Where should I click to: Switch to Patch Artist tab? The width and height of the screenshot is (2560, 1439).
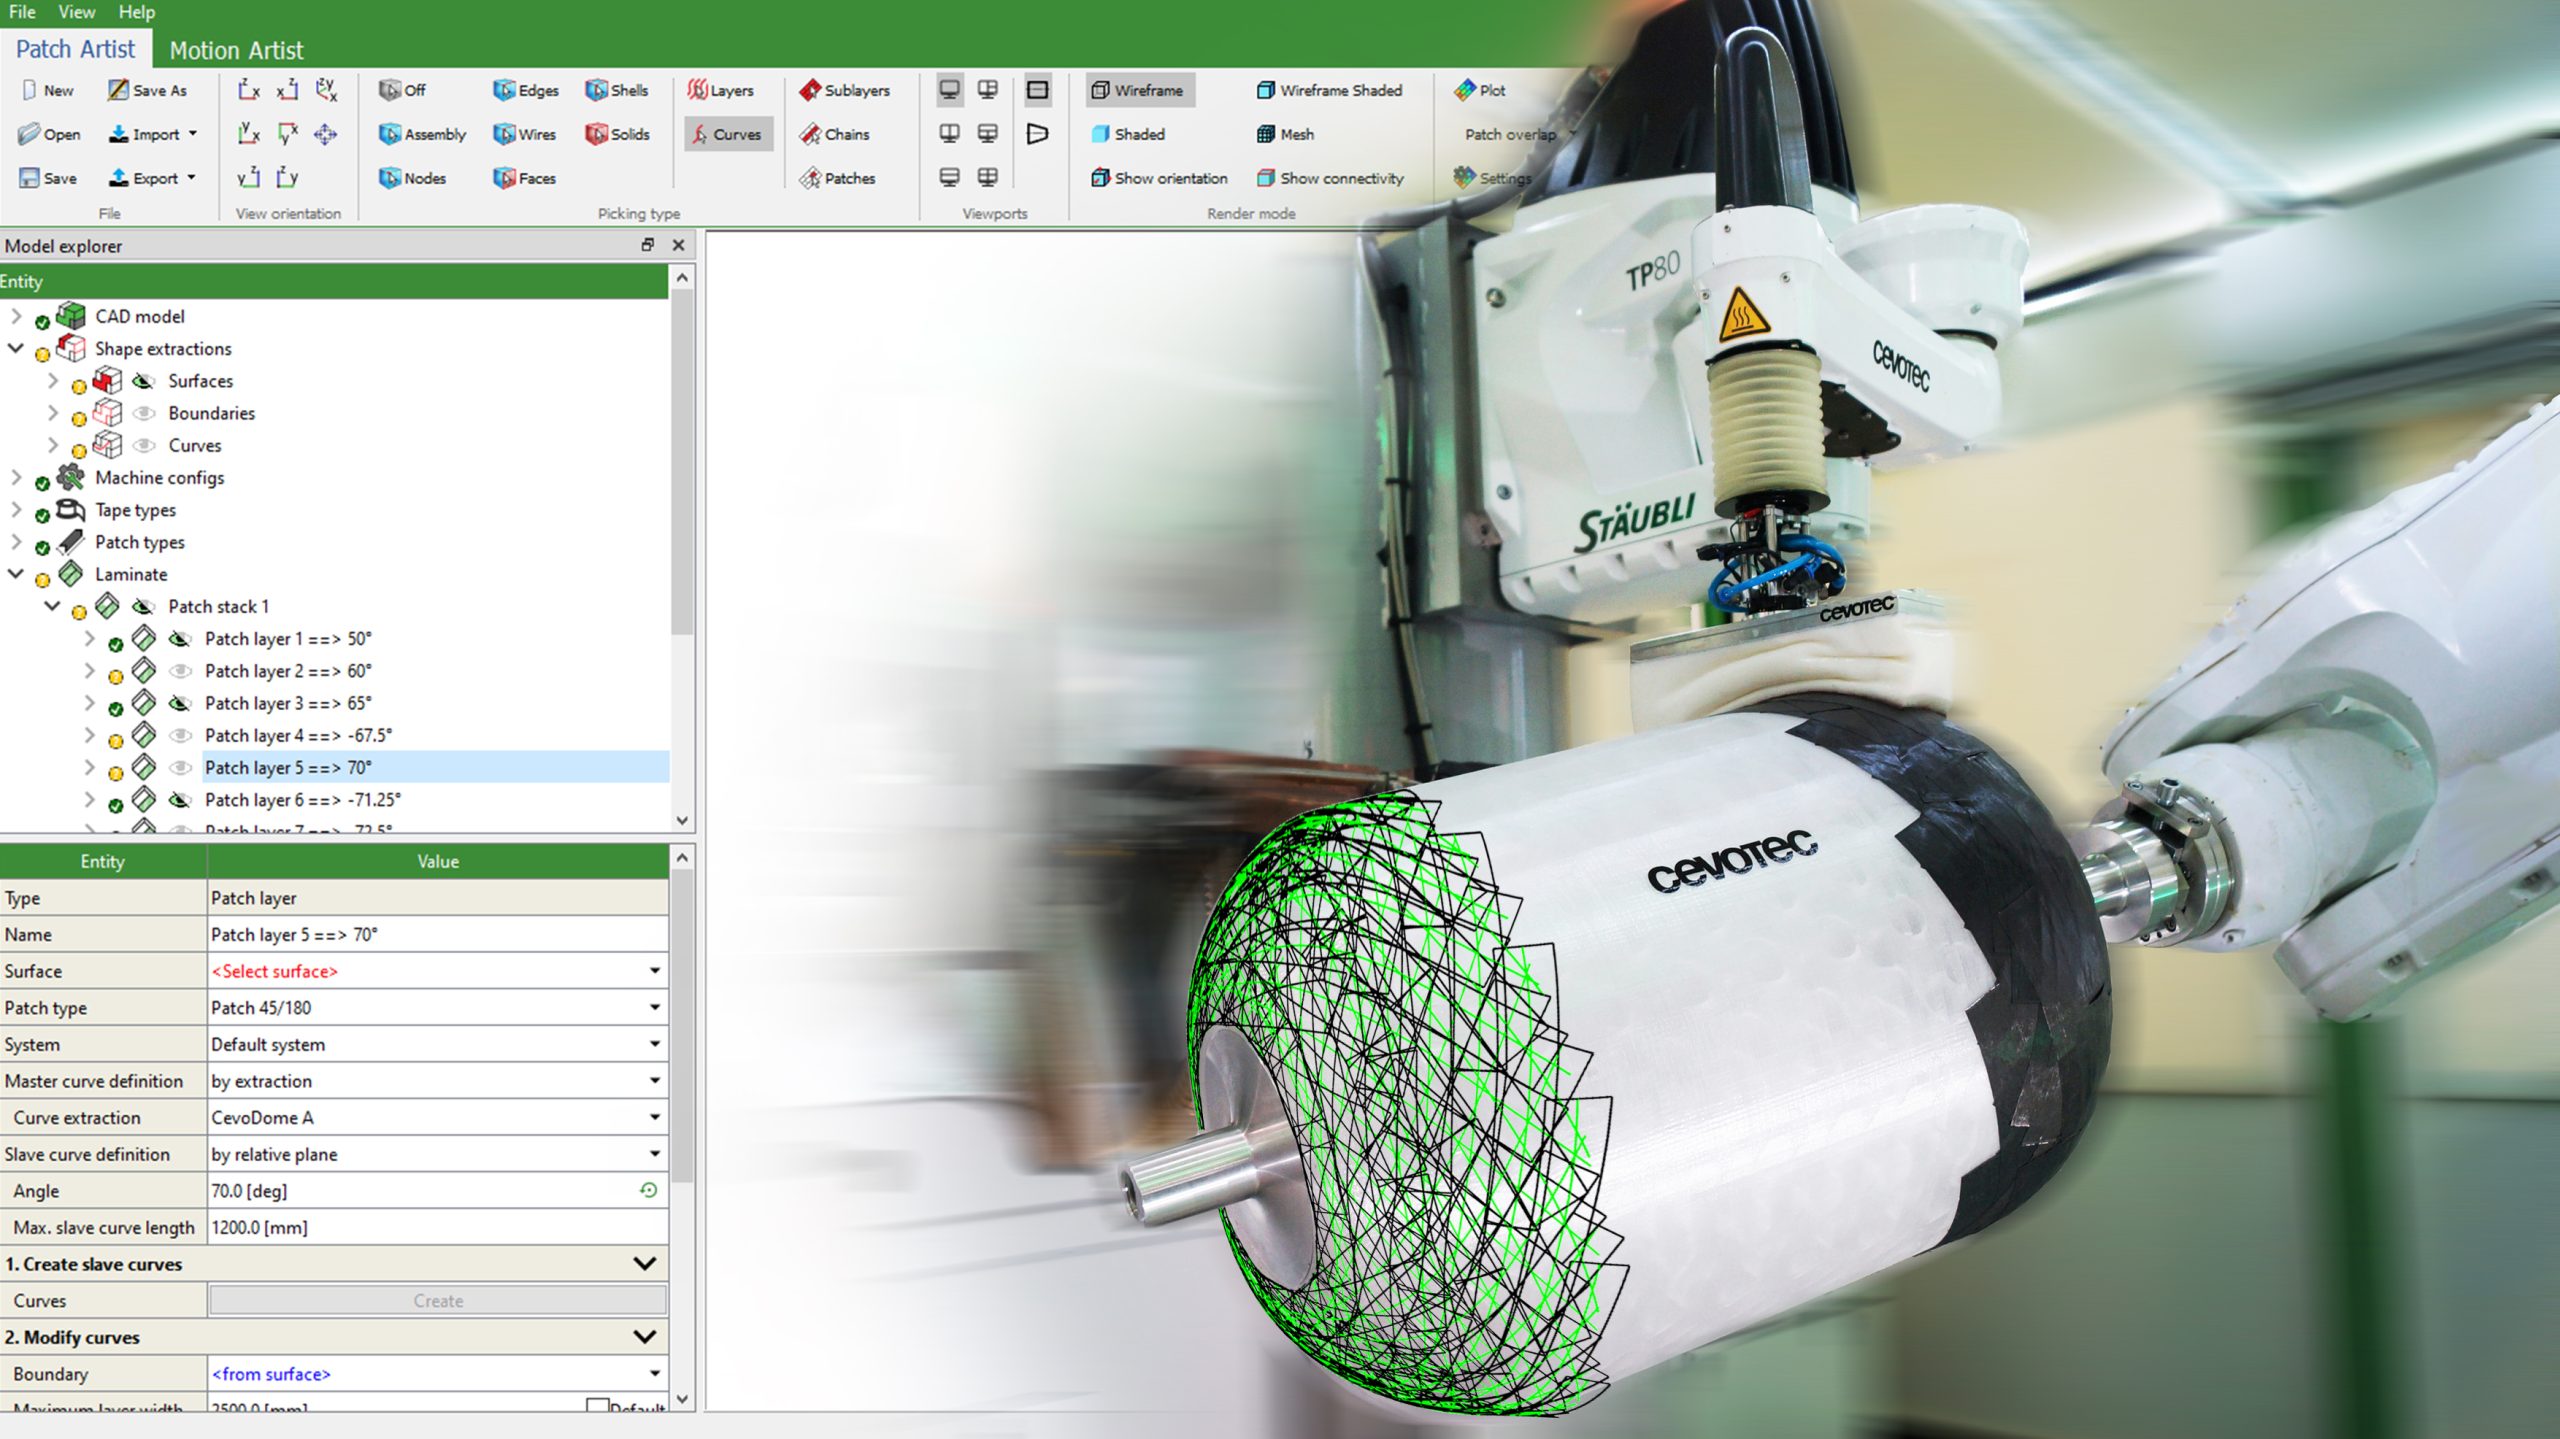[x=75, y=49]
